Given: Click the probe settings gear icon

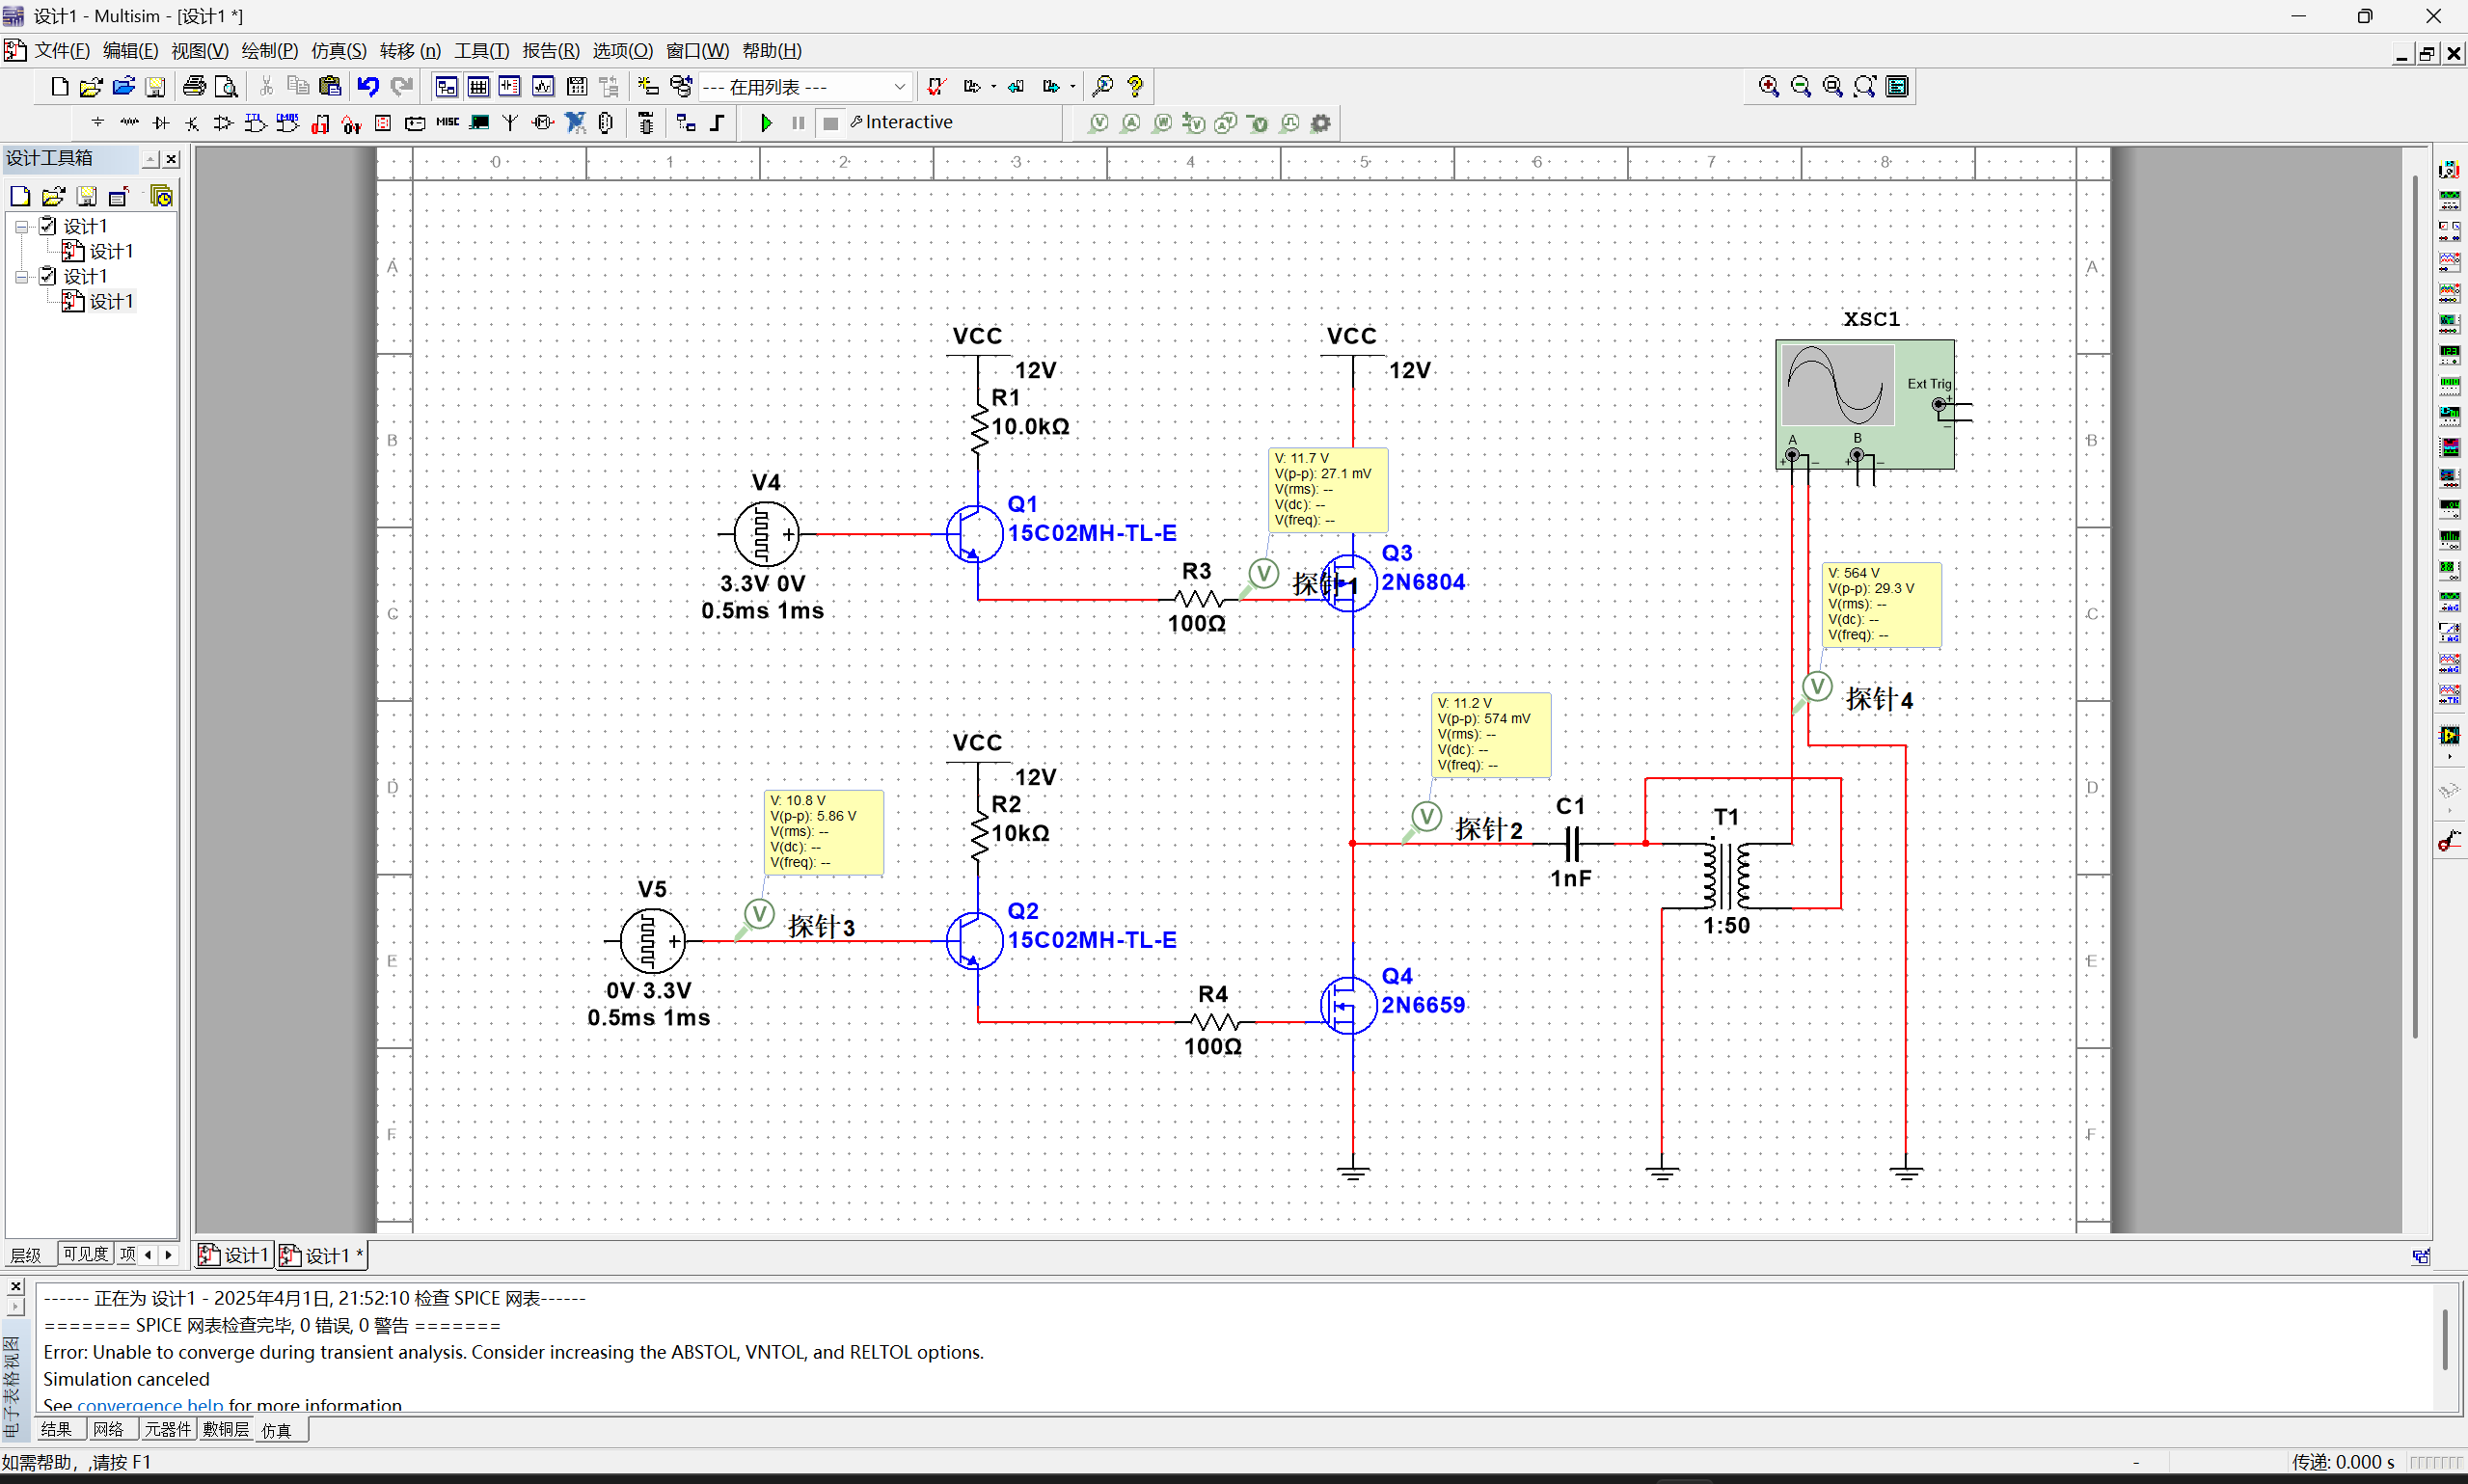Looking at the screenshot, I should pos(1321,123).
